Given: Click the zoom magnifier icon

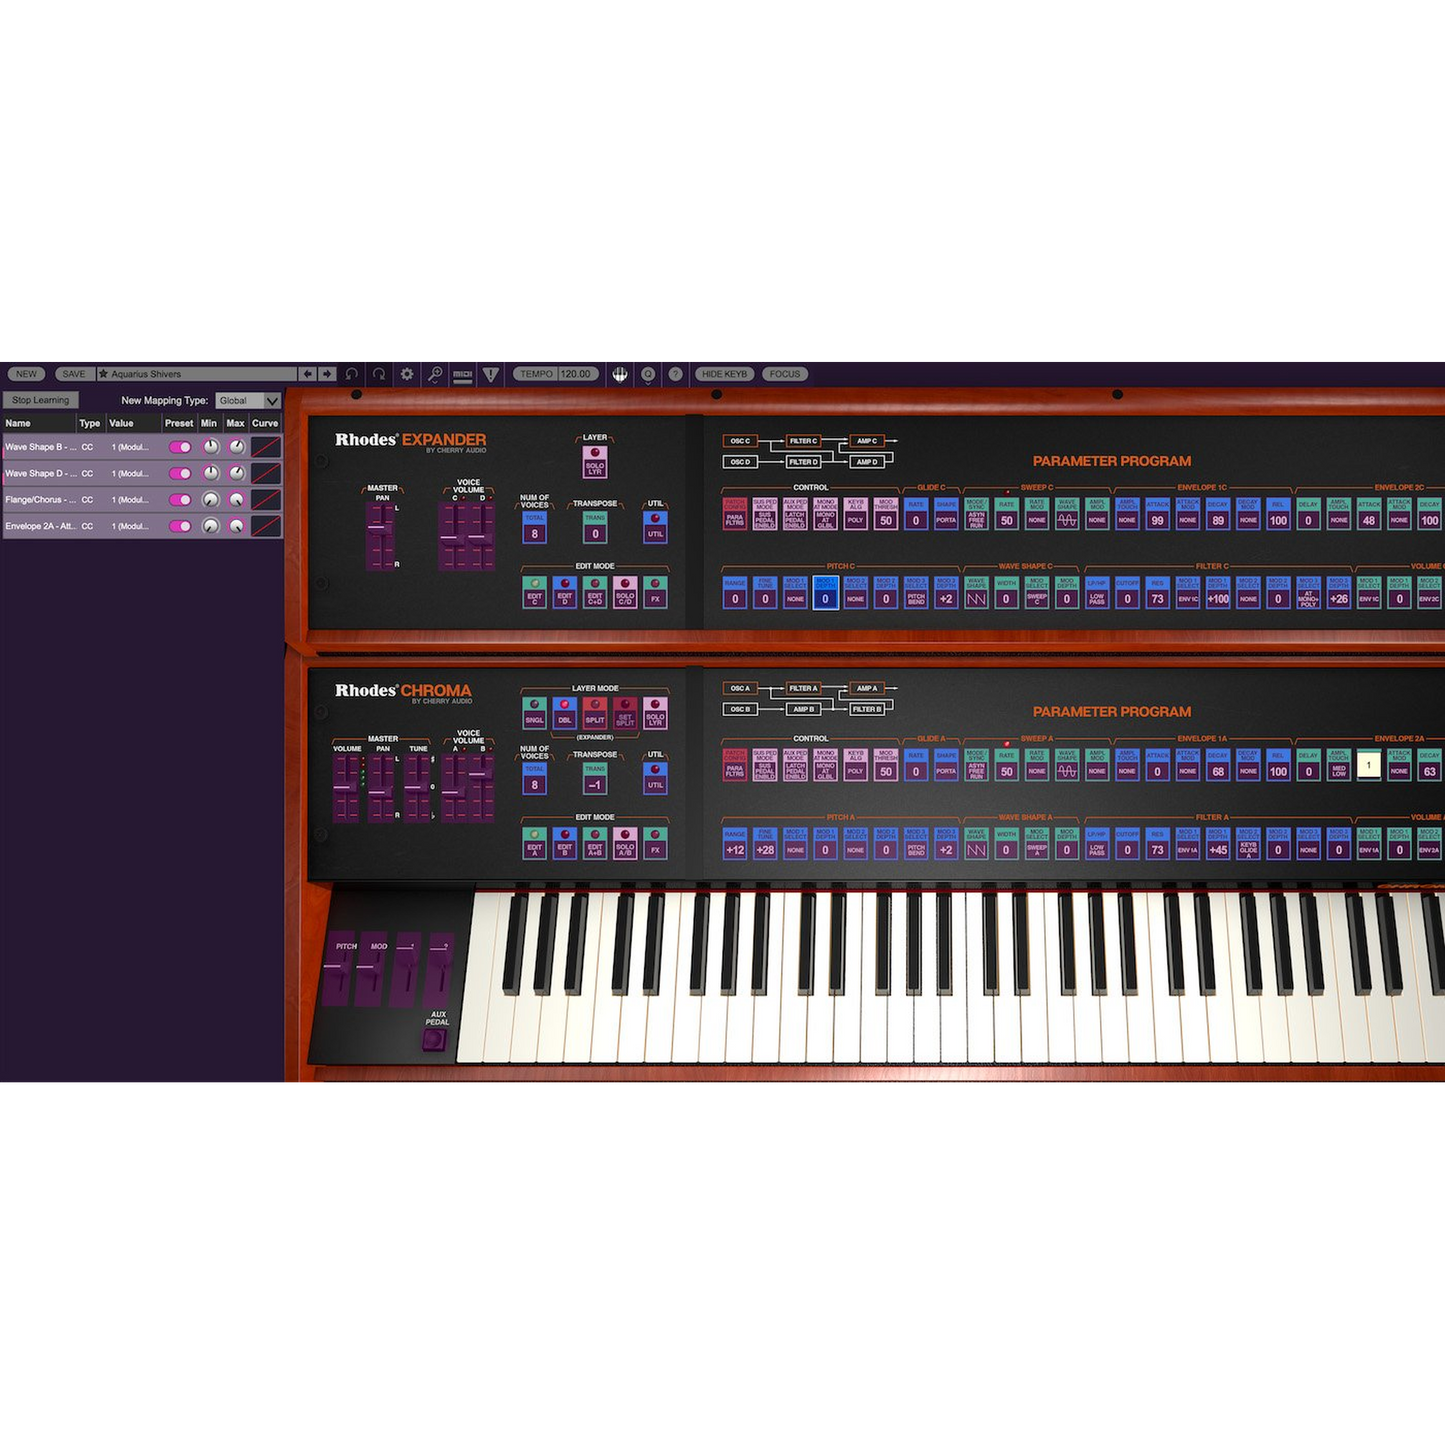Looking at the screenshot, I should click(435, 374).
